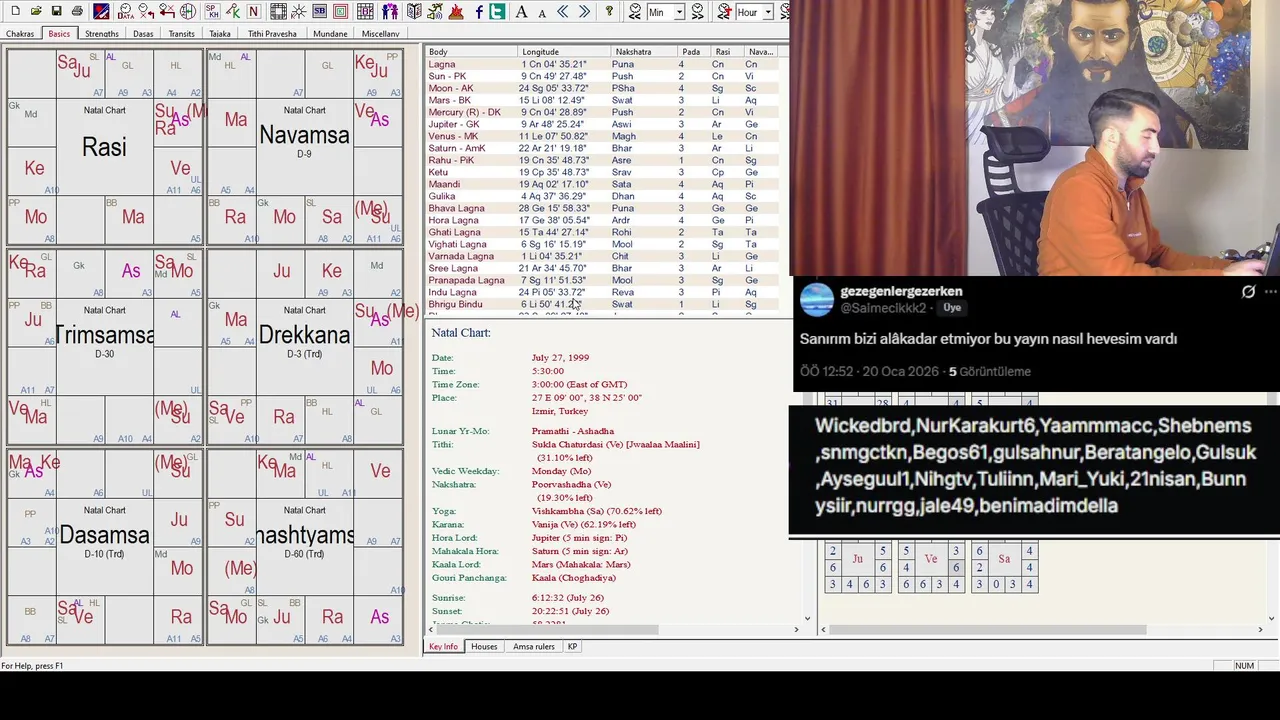
Task: Open the KP bottom tab
Action: [x=573, y=647]
